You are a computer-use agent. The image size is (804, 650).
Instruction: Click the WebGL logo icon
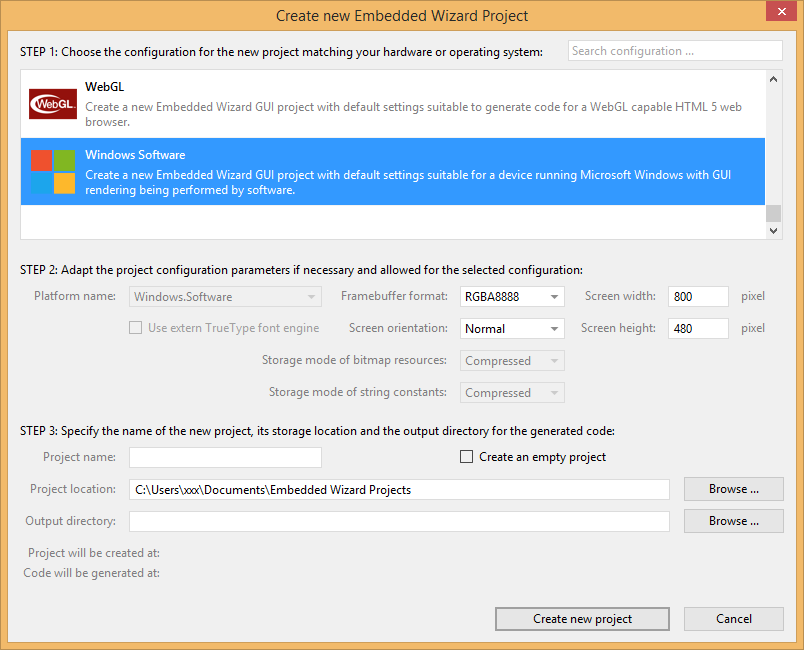point(53,104)
